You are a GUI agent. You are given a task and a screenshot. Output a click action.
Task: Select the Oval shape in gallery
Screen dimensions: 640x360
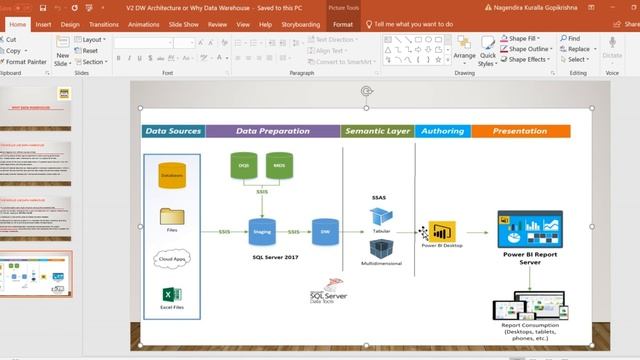(428, 40)
